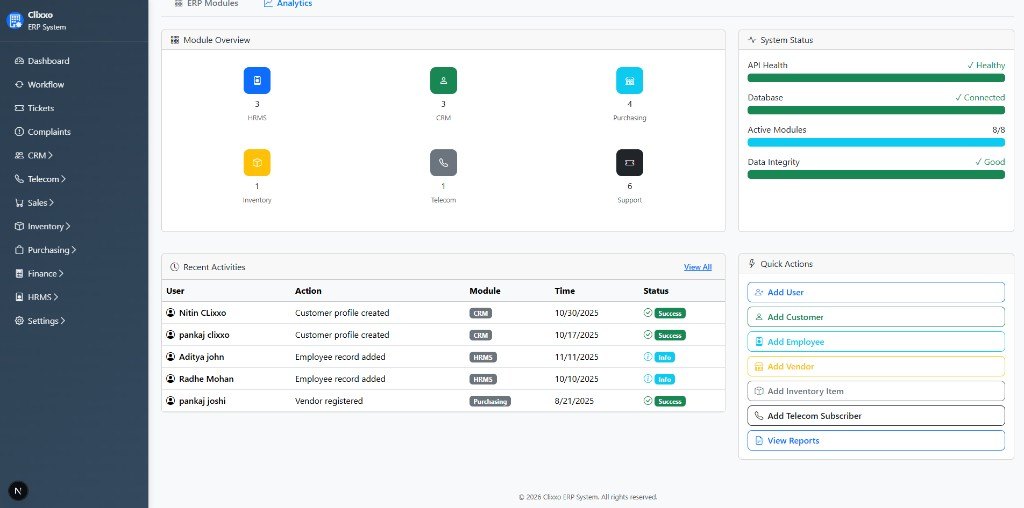Click the Add Employee button
Viewport: 1024px width, 508px height.
point(876,341)
